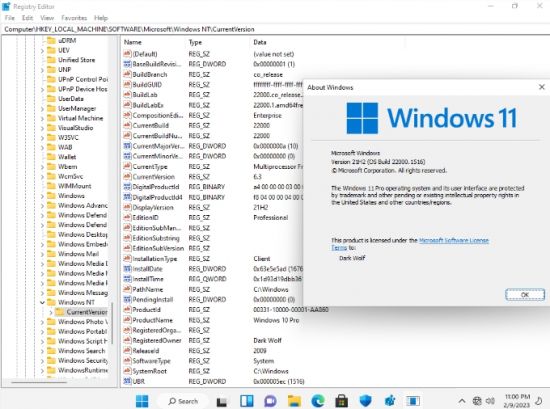
Task: Open the Windows Start button
Action: coord(142,401)
